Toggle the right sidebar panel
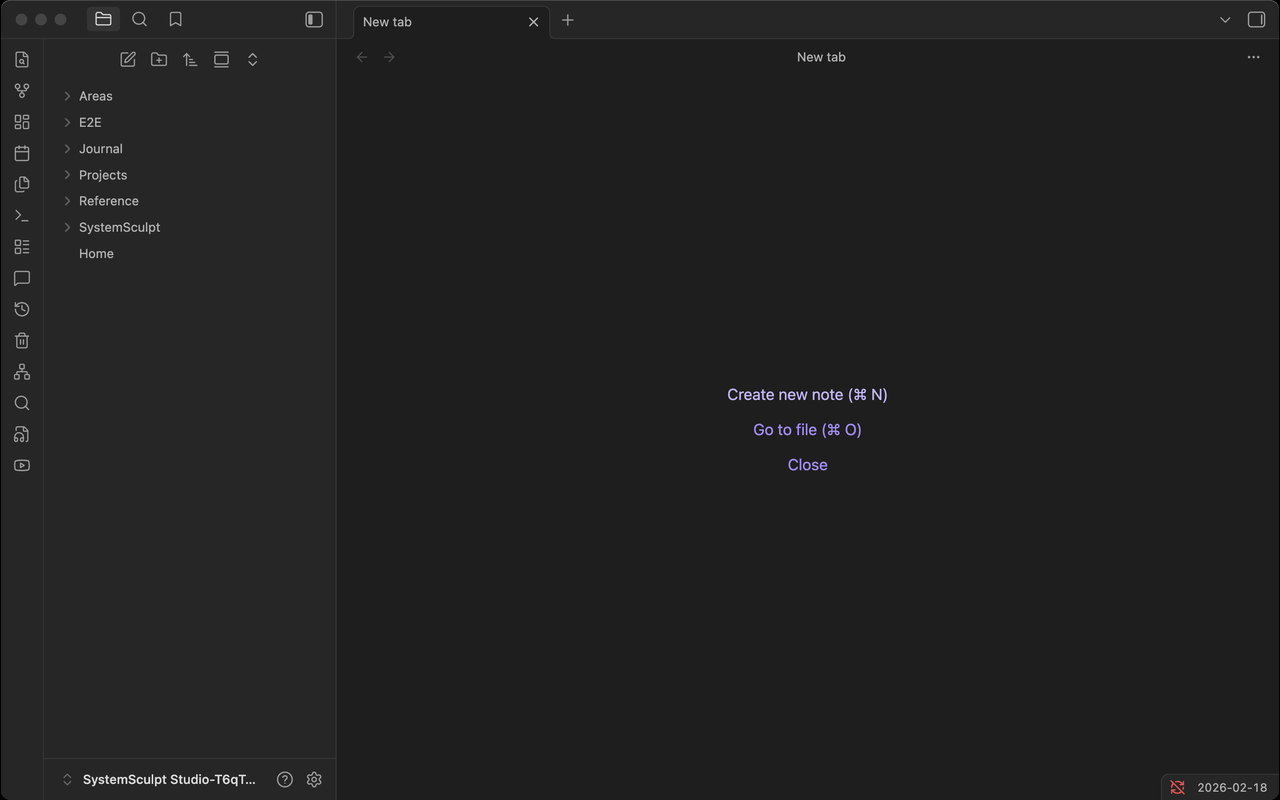This screenshot has height=800, width=1280. click(1256, 18)
